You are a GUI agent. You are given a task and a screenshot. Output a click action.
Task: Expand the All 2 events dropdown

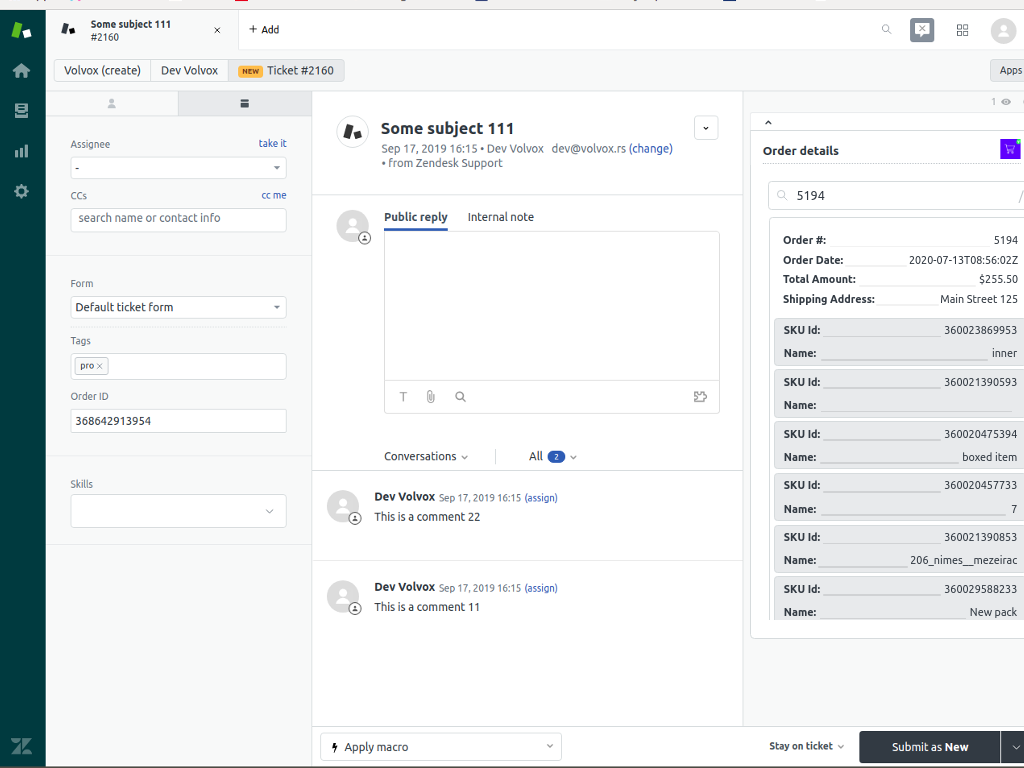pos(552,456)
